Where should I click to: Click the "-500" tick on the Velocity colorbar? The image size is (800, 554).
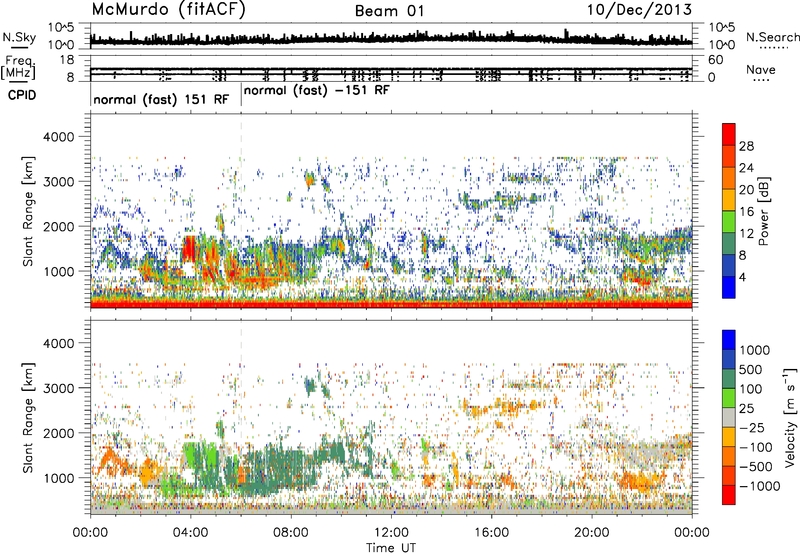[755, 466]
